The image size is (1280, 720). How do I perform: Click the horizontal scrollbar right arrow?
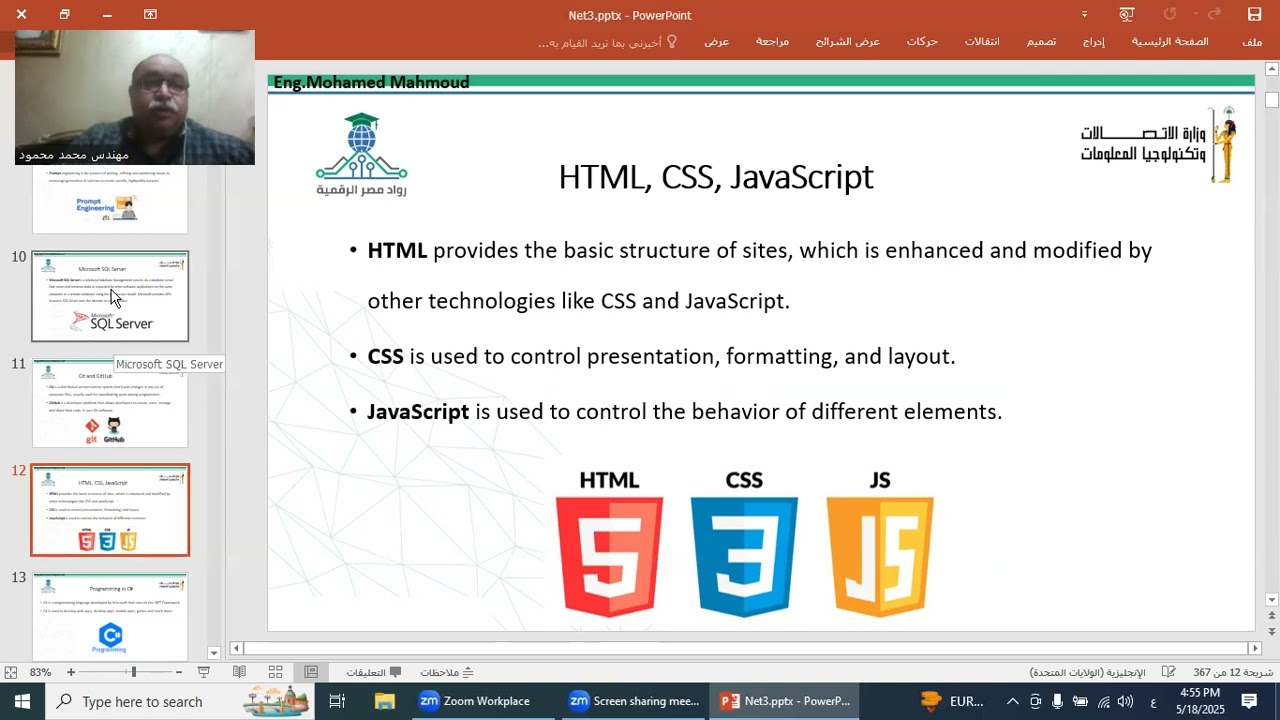(1255, 648)
